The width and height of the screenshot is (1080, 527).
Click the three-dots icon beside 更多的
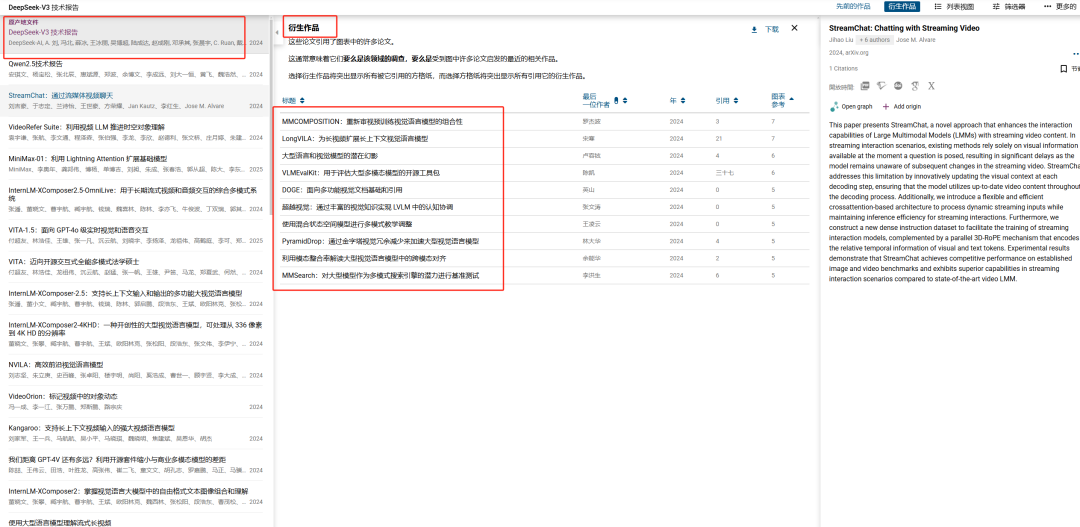(1048, 6)
